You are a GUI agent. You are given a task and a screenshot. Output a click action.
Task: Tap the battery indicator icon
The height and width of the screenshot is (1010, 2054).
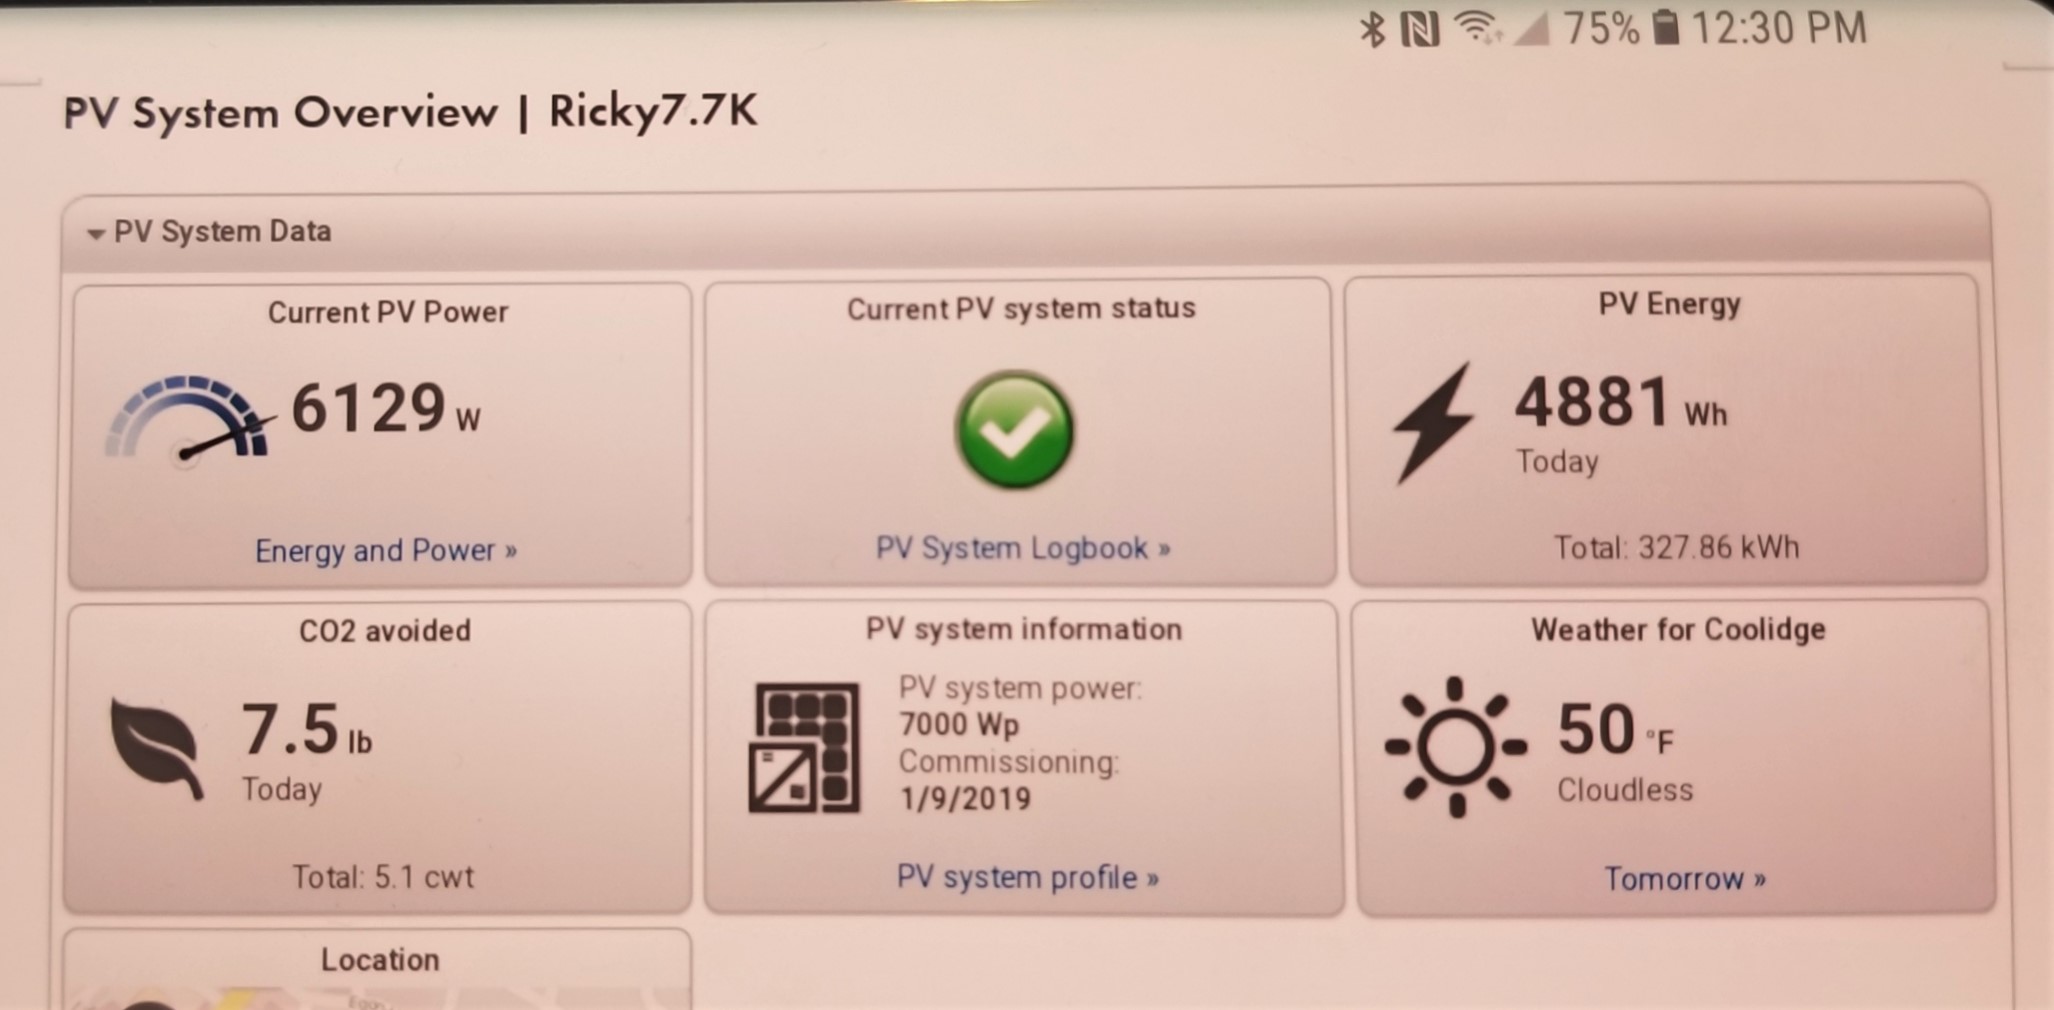(x=1665, y=27)
